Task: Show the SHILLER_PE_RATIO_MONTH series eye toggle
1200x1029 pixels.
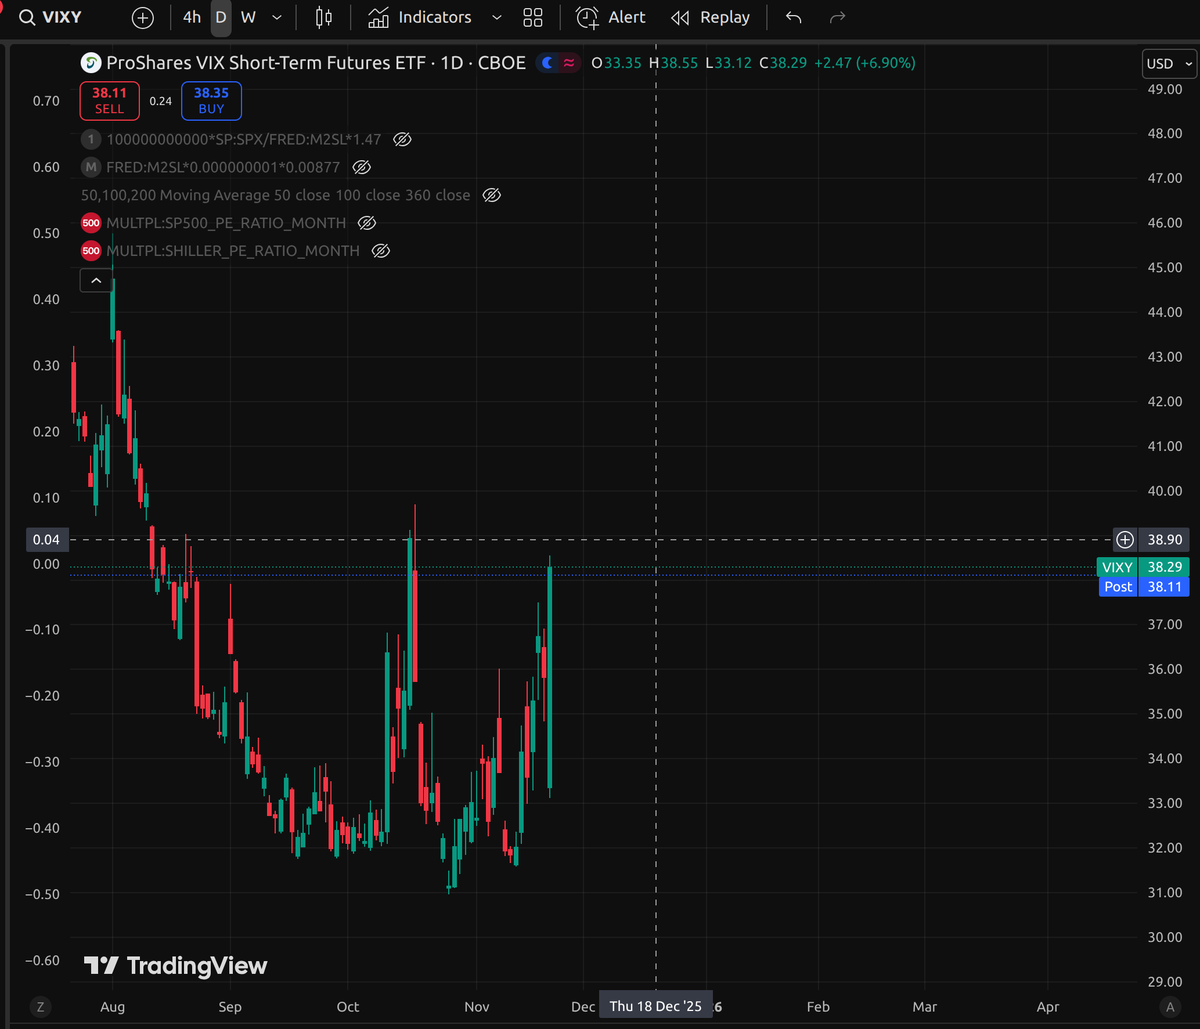Action: point(380,251)
